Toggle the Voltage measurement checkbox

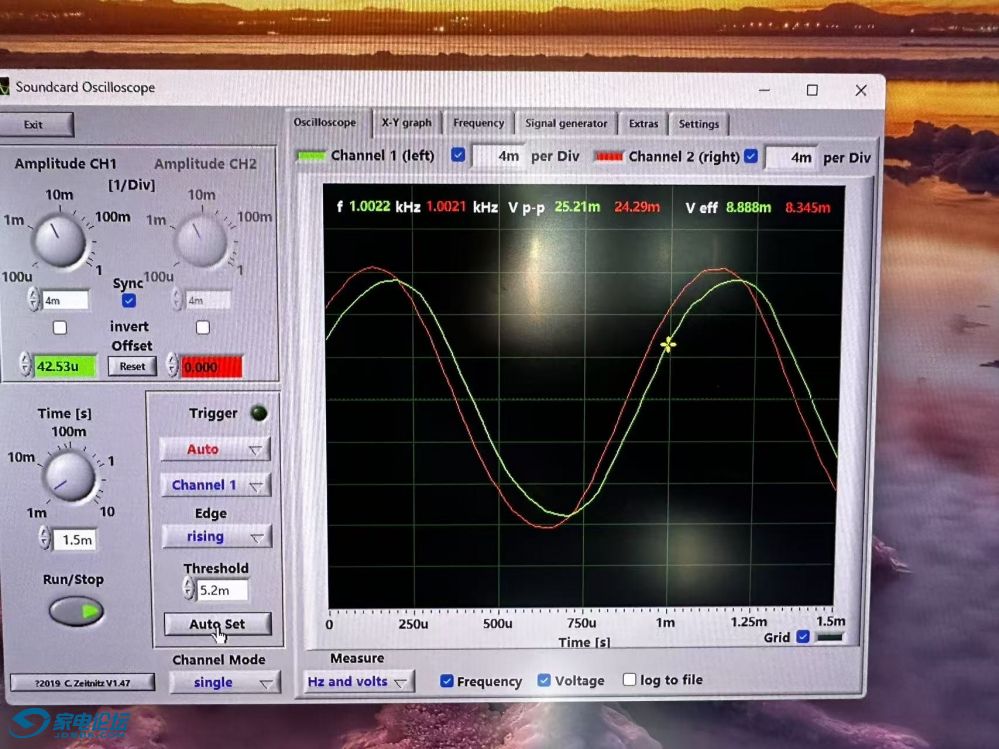(544, 680)
